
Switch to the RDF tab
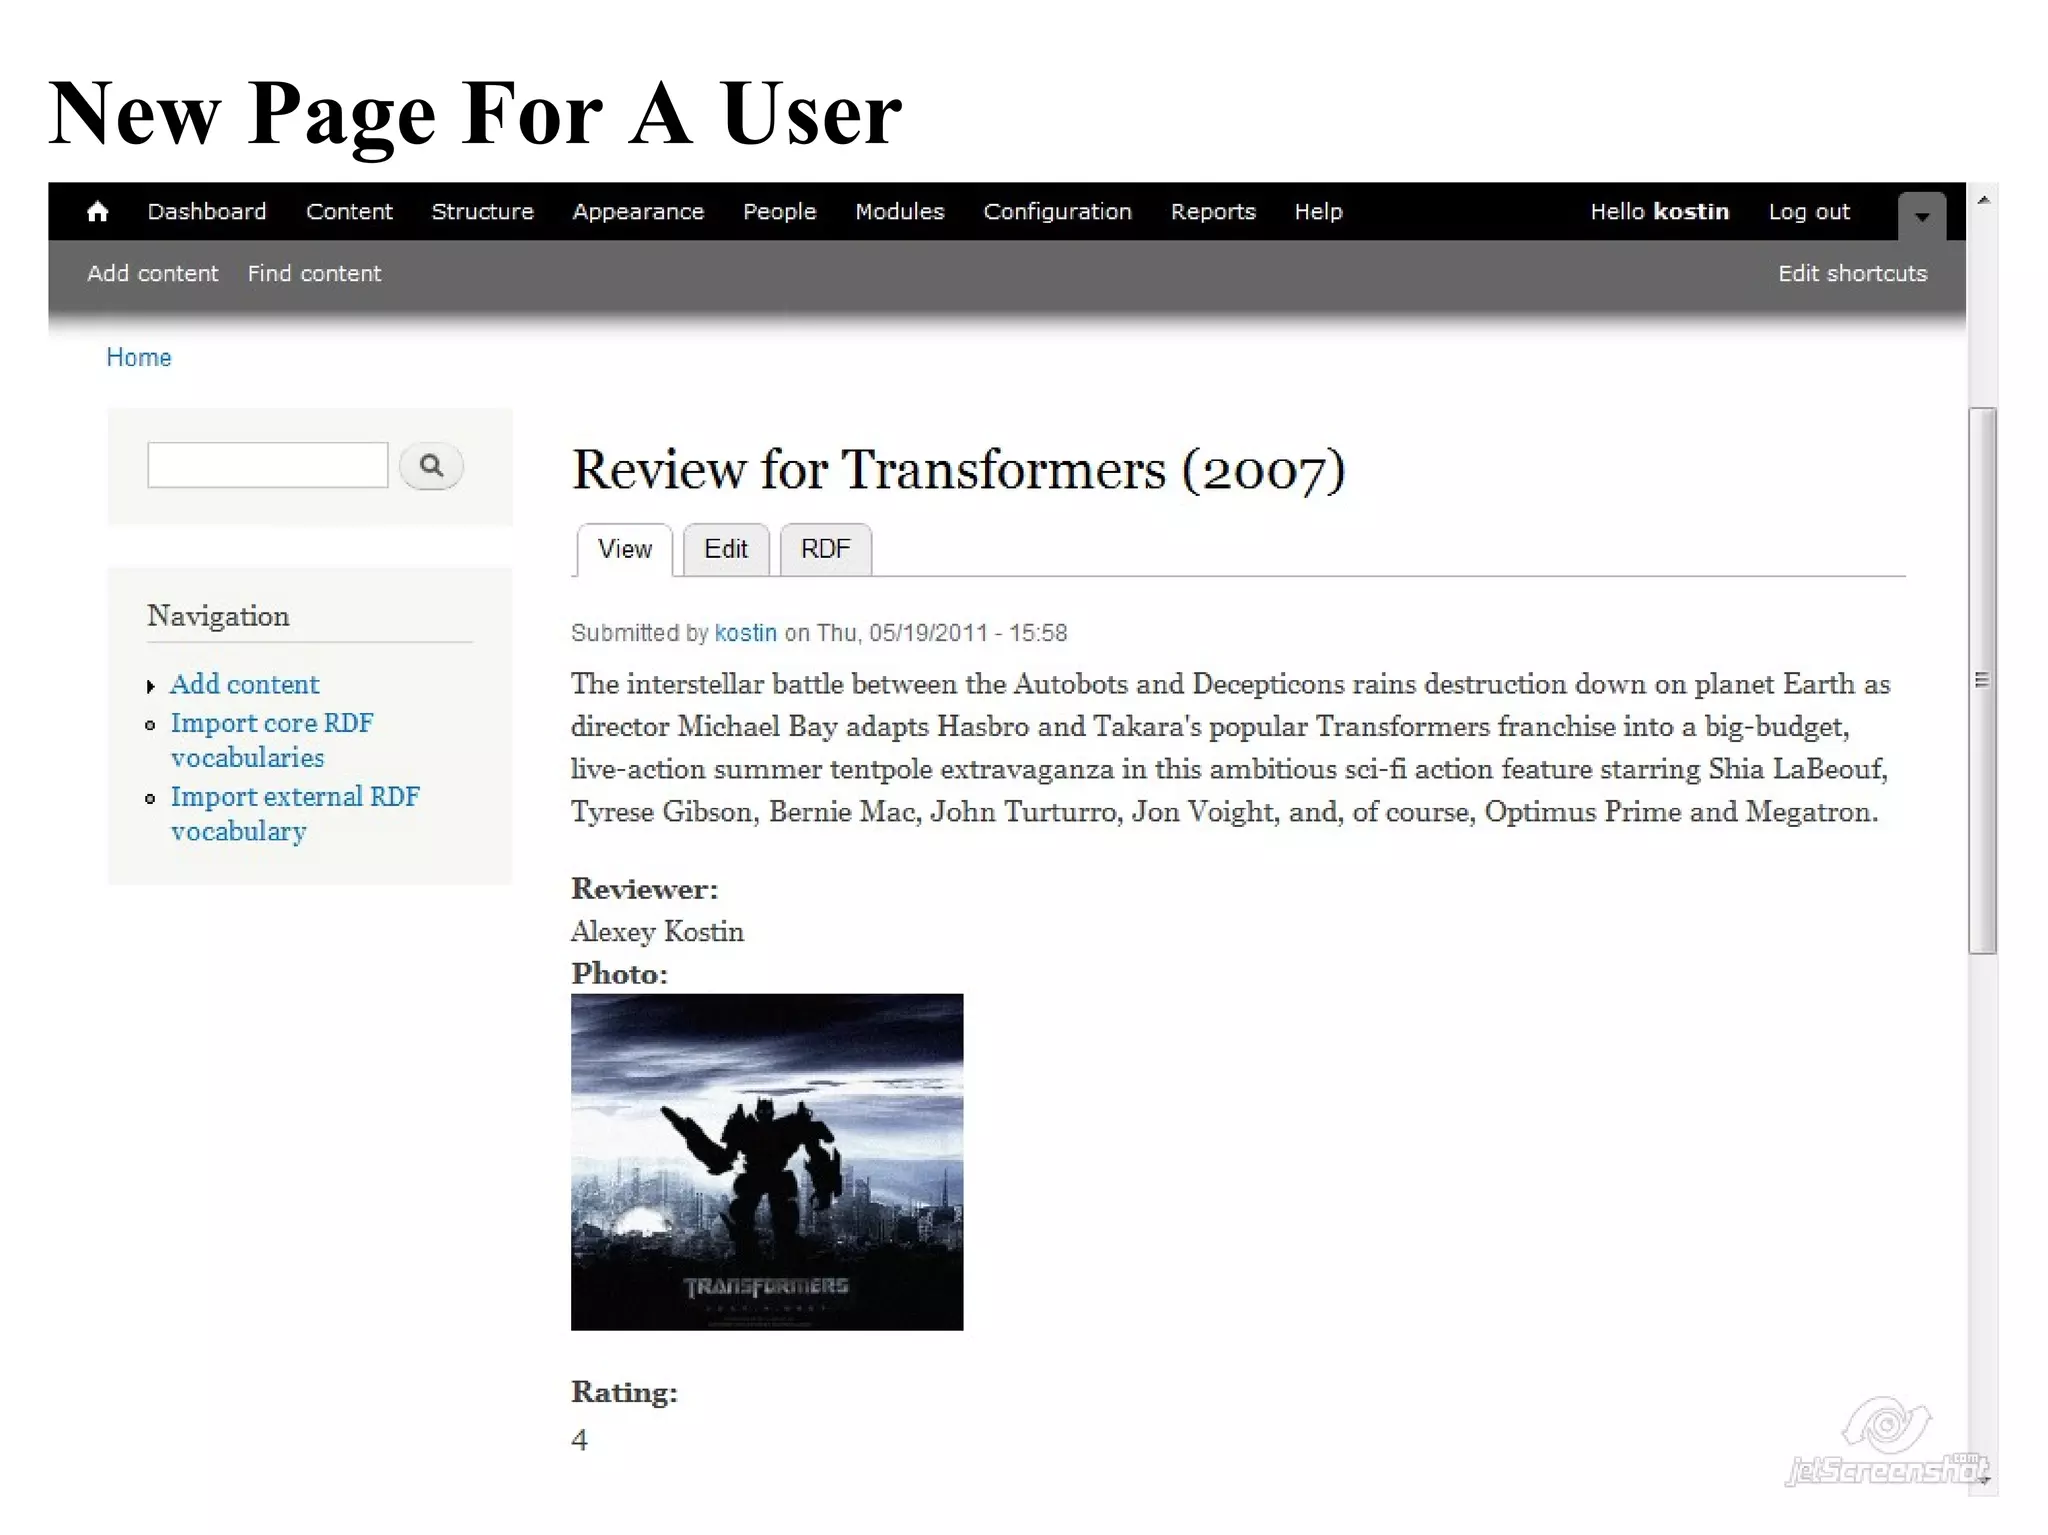click(825, 549)
